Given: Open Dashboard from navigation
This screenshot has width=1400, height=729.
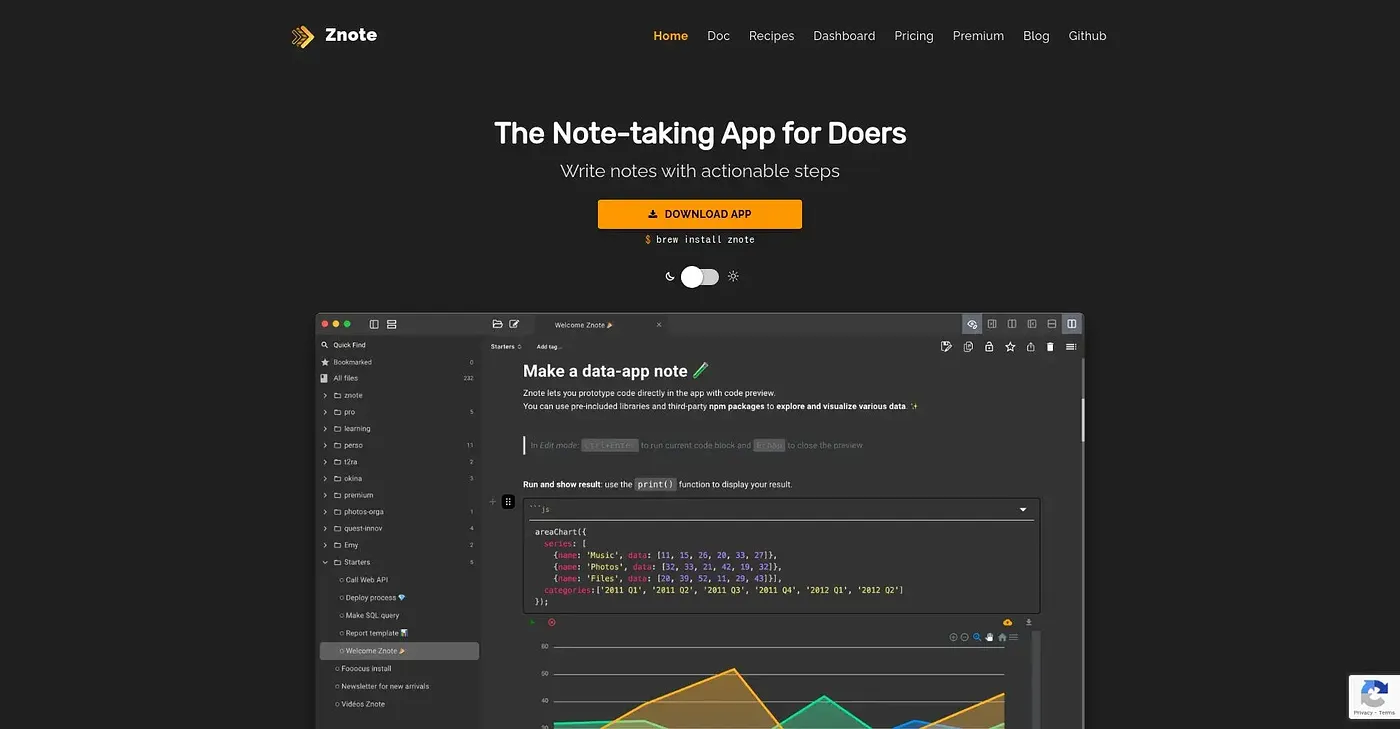Looking at the screenshot, I should pos(844,36).
